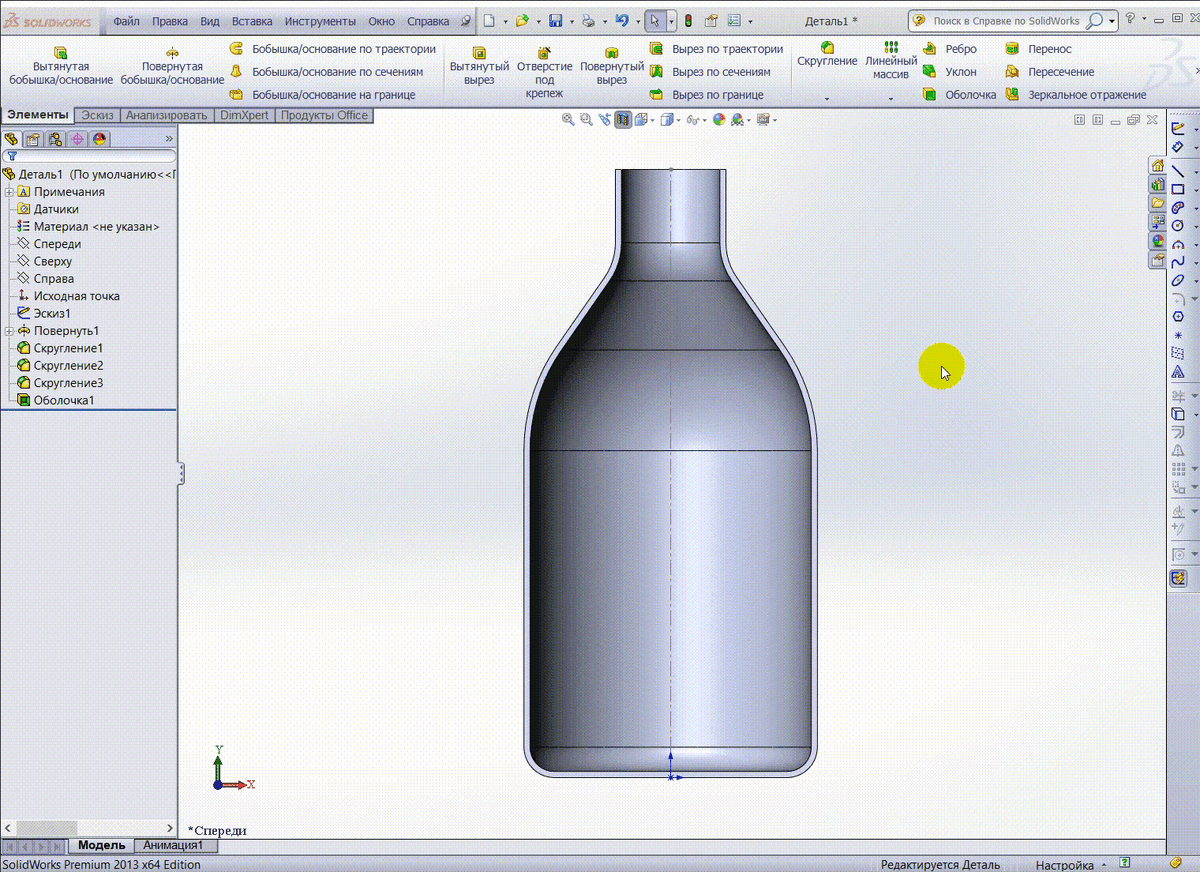Image resolution: width=1200 pixels, height=872 pixels.
Task: Select Скругление2 in feature tree
Action: [x=60, y=366]
